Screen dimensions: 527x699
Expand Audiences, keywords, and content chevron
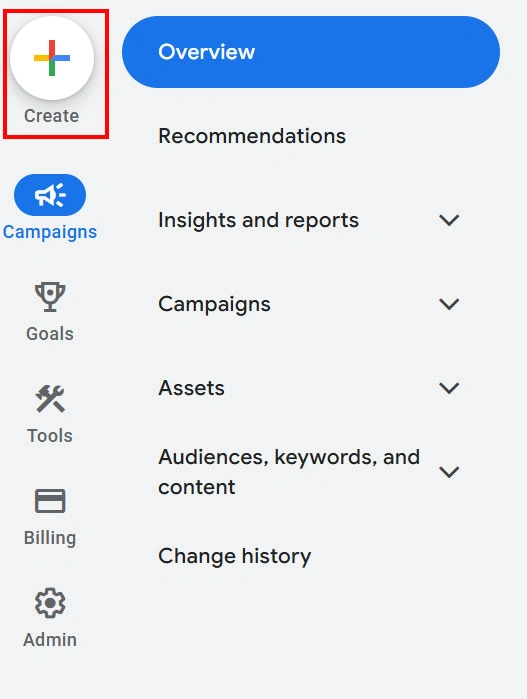[449, 472]
